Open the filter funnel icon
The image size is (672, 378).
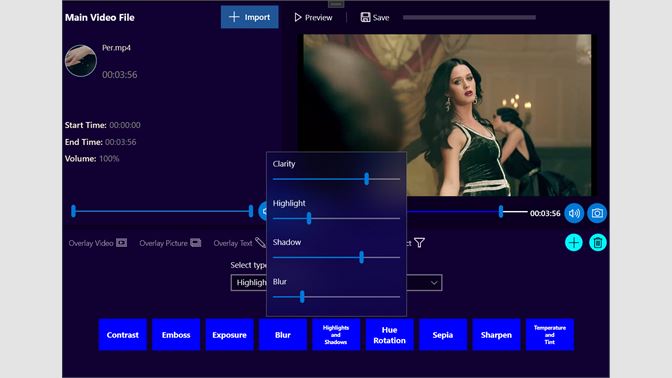420,243
